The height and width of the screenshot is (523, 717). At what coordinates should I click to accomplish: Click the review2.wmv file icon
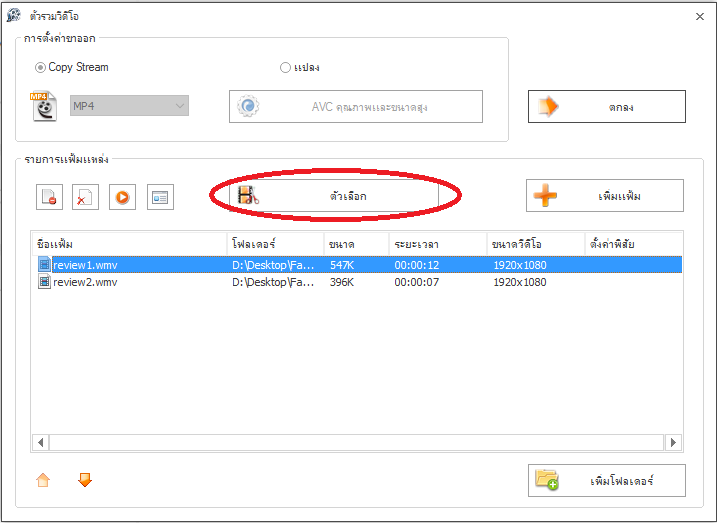tap(44, 282)
